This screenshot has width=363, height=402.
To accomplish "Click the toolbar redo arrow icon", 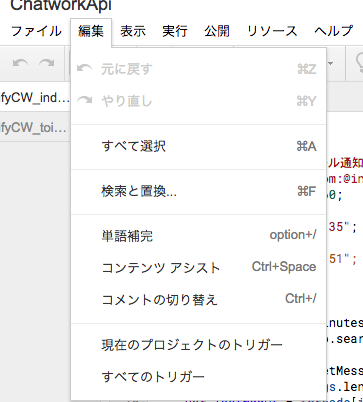I will [46, 63].
